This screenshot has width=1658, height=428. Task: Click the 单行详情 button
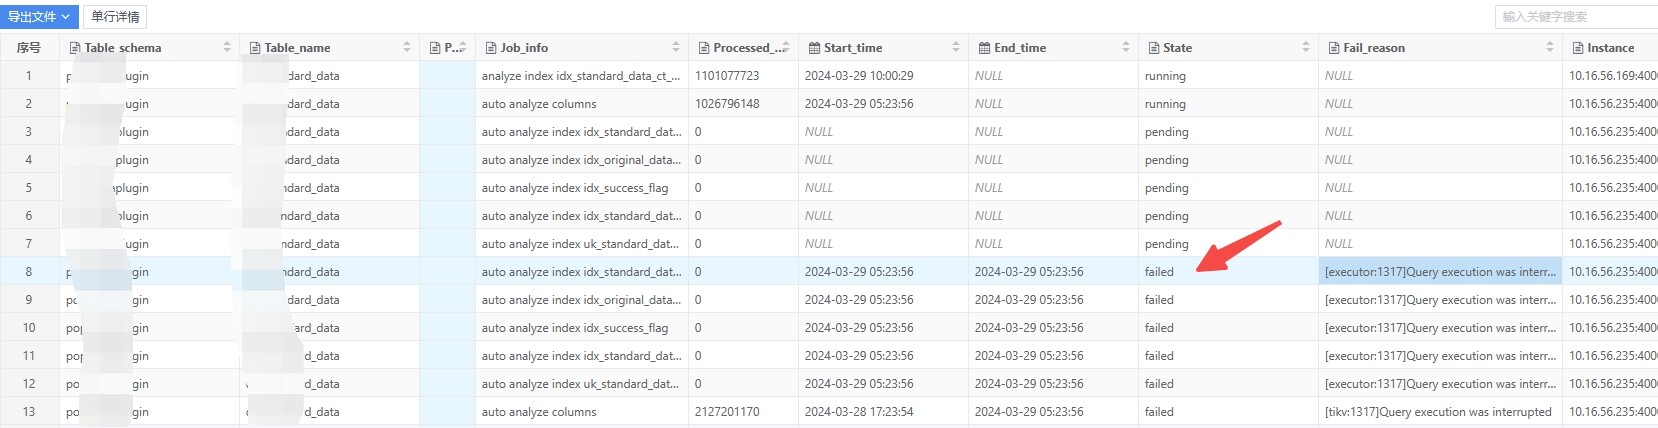click(x=115, y=16)
